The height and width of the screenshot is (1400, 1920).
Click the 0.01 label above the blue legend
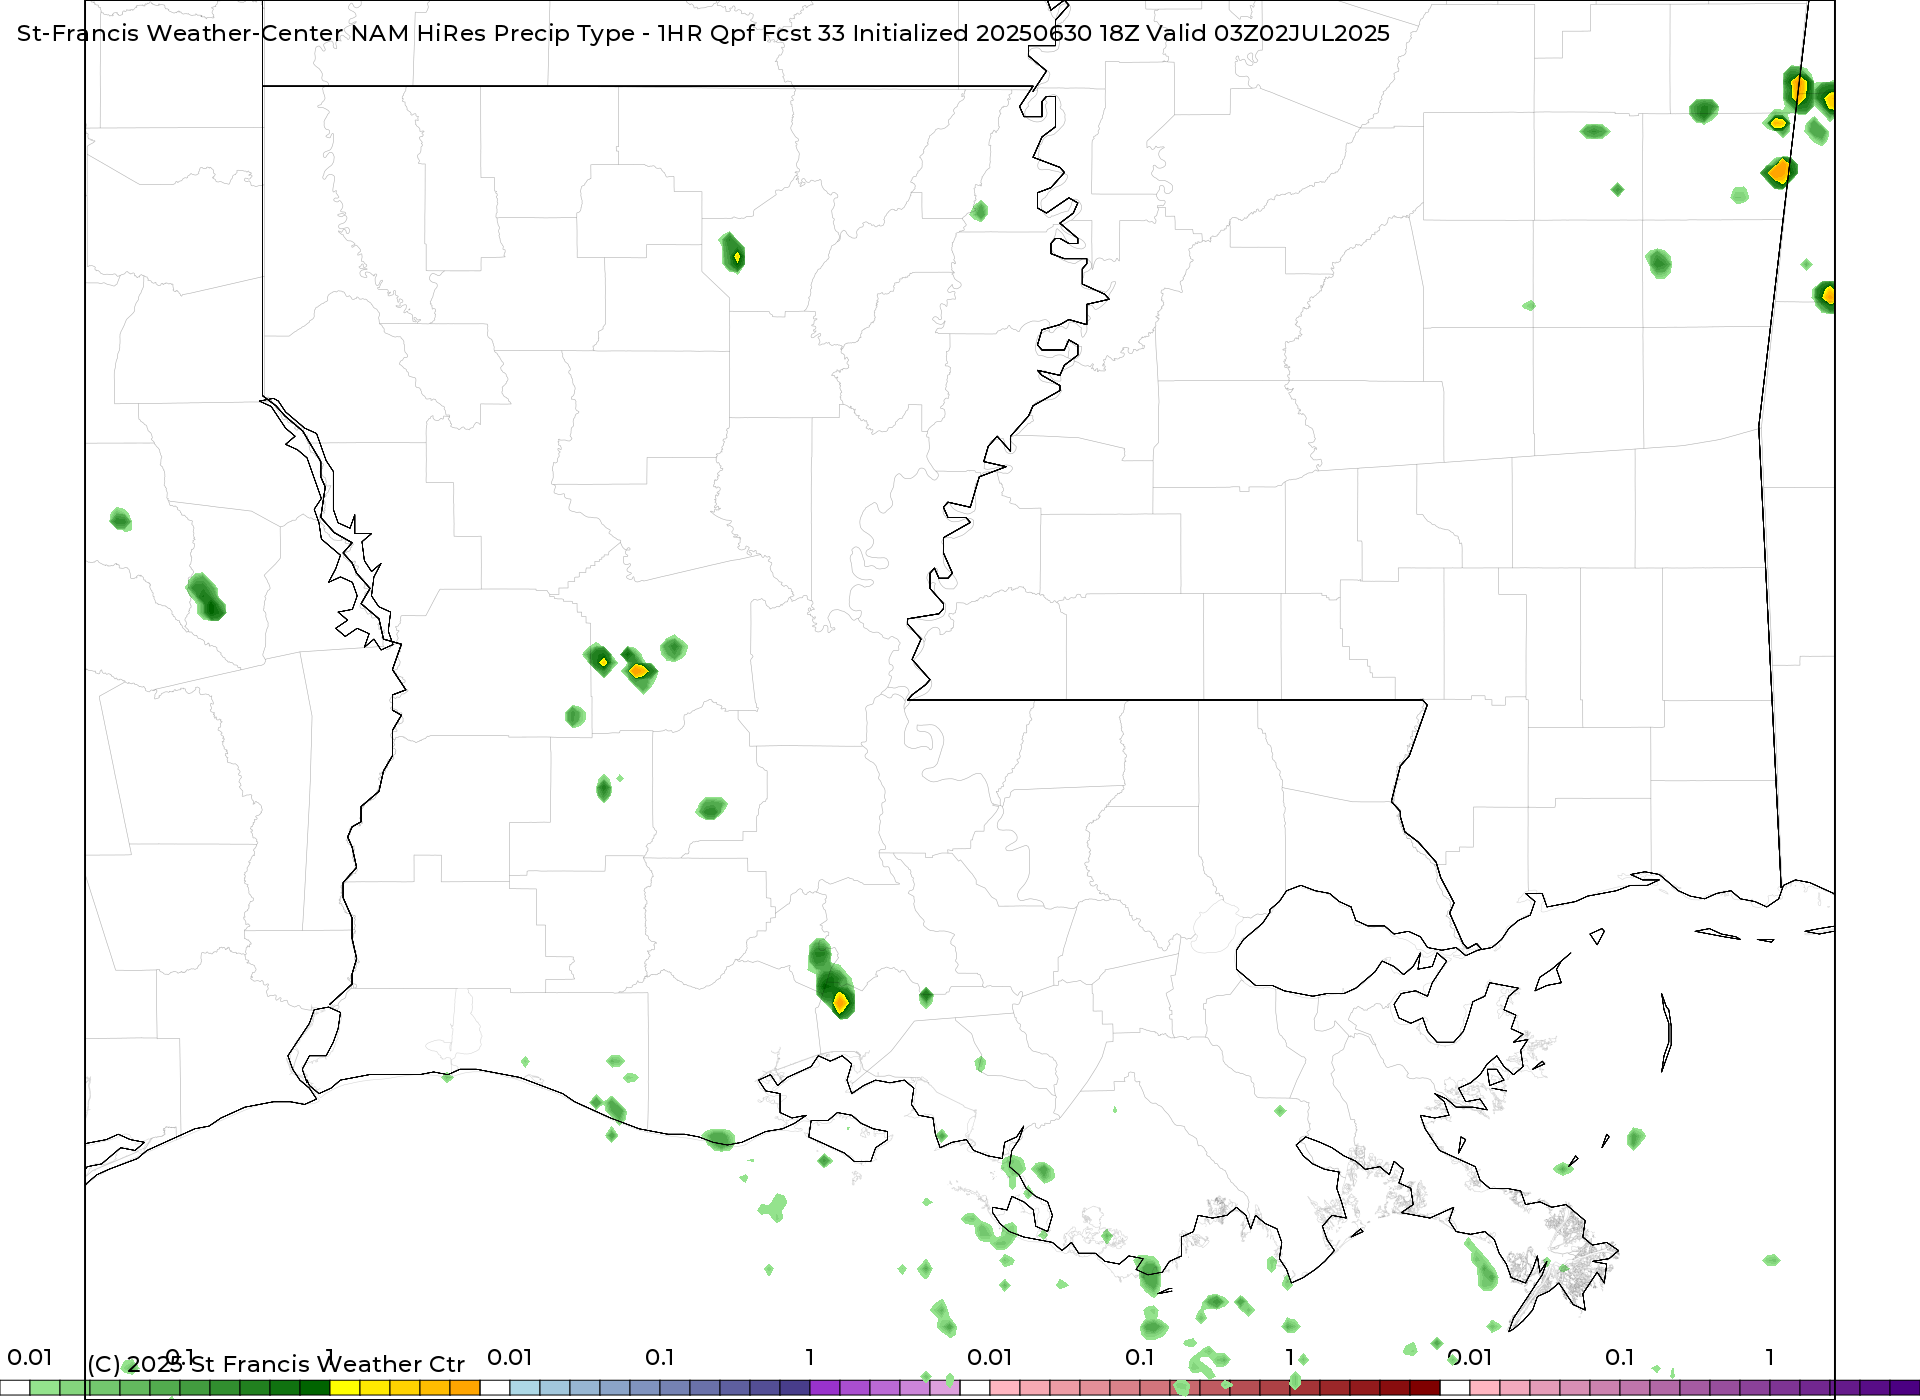pyautogui.click(x=510, y=1357)
